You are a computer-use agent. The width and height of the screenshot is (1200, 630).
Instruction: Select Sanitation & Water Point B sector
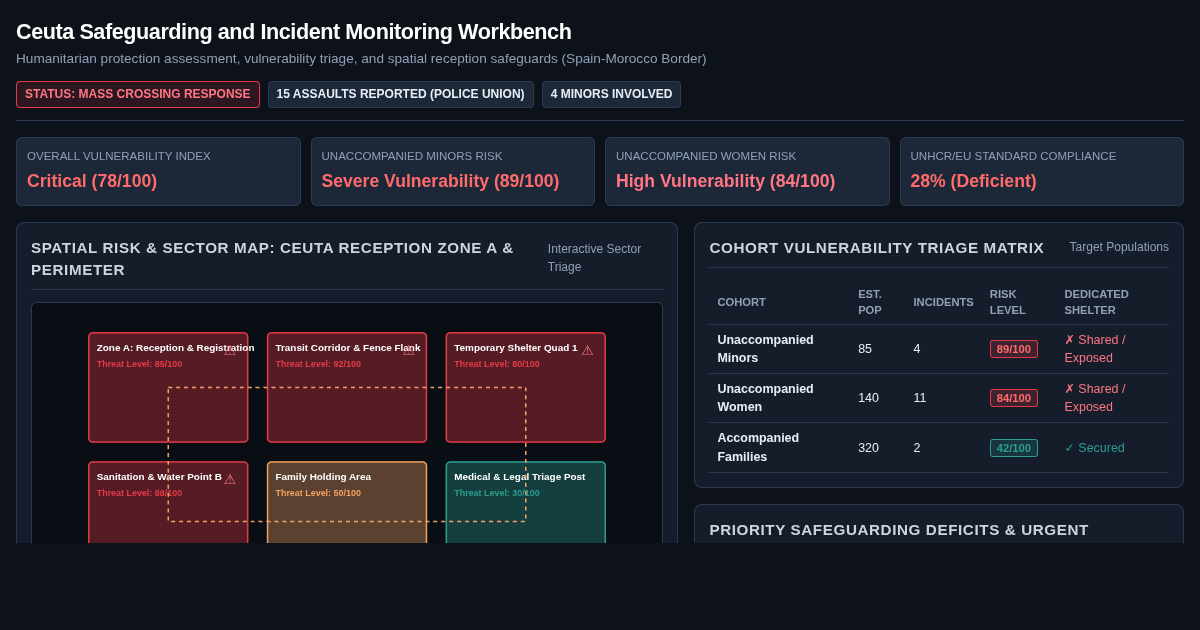click(x=168, y=502)
